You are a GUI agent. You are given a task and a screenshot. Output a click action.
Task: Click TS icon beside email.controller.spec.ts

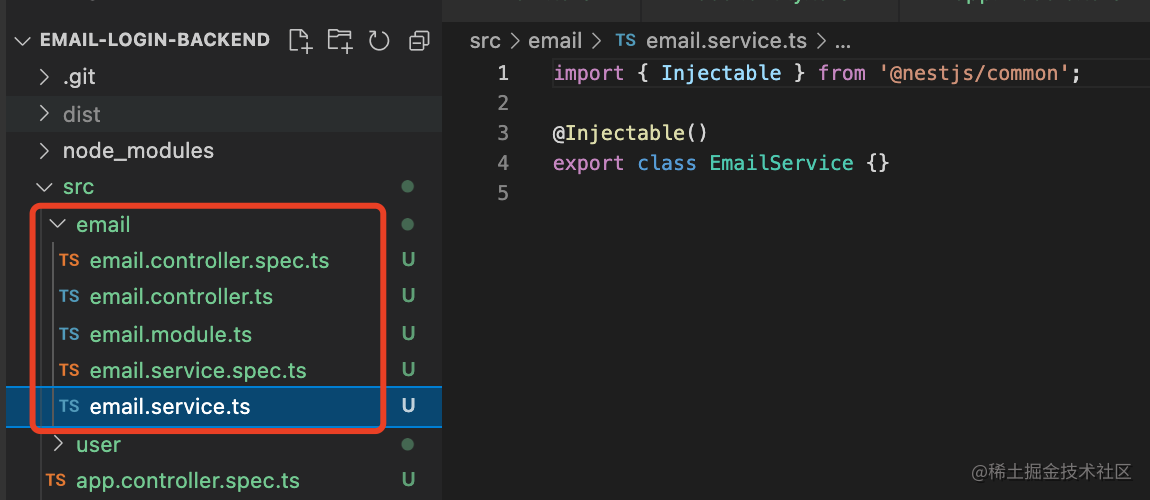(69, 260)
